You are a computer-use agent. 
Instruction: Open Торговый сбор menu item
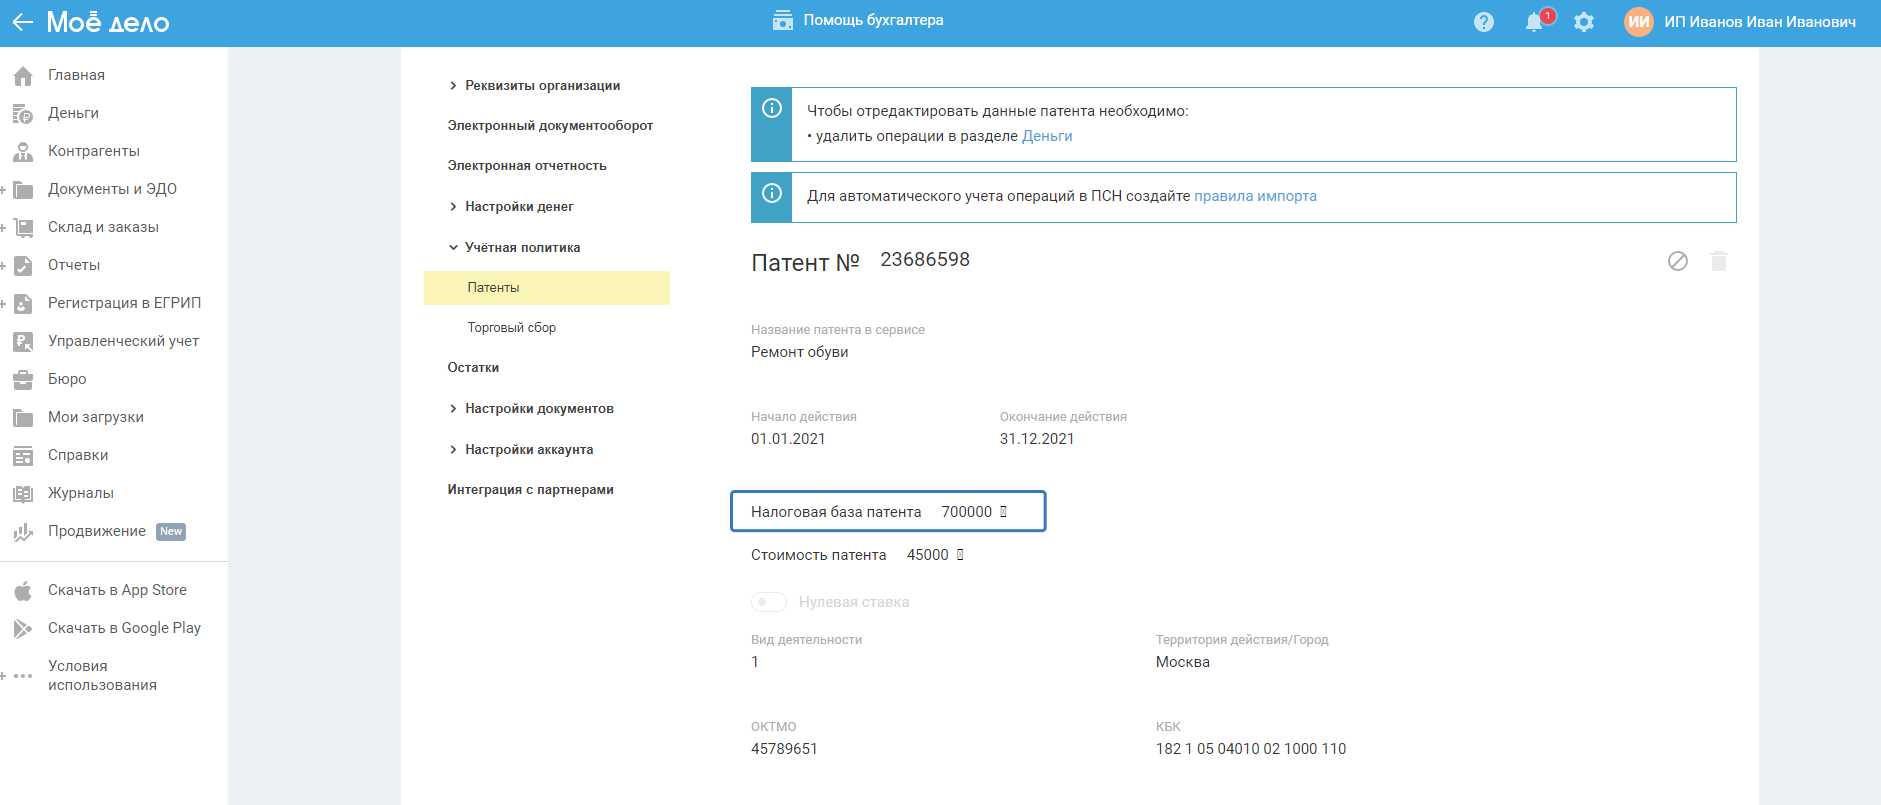coord(512,328)
